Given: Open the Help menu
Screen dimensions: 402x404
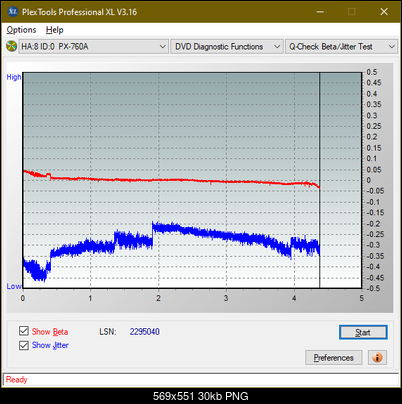Looking at the screenshot, I should click(55, 30).
